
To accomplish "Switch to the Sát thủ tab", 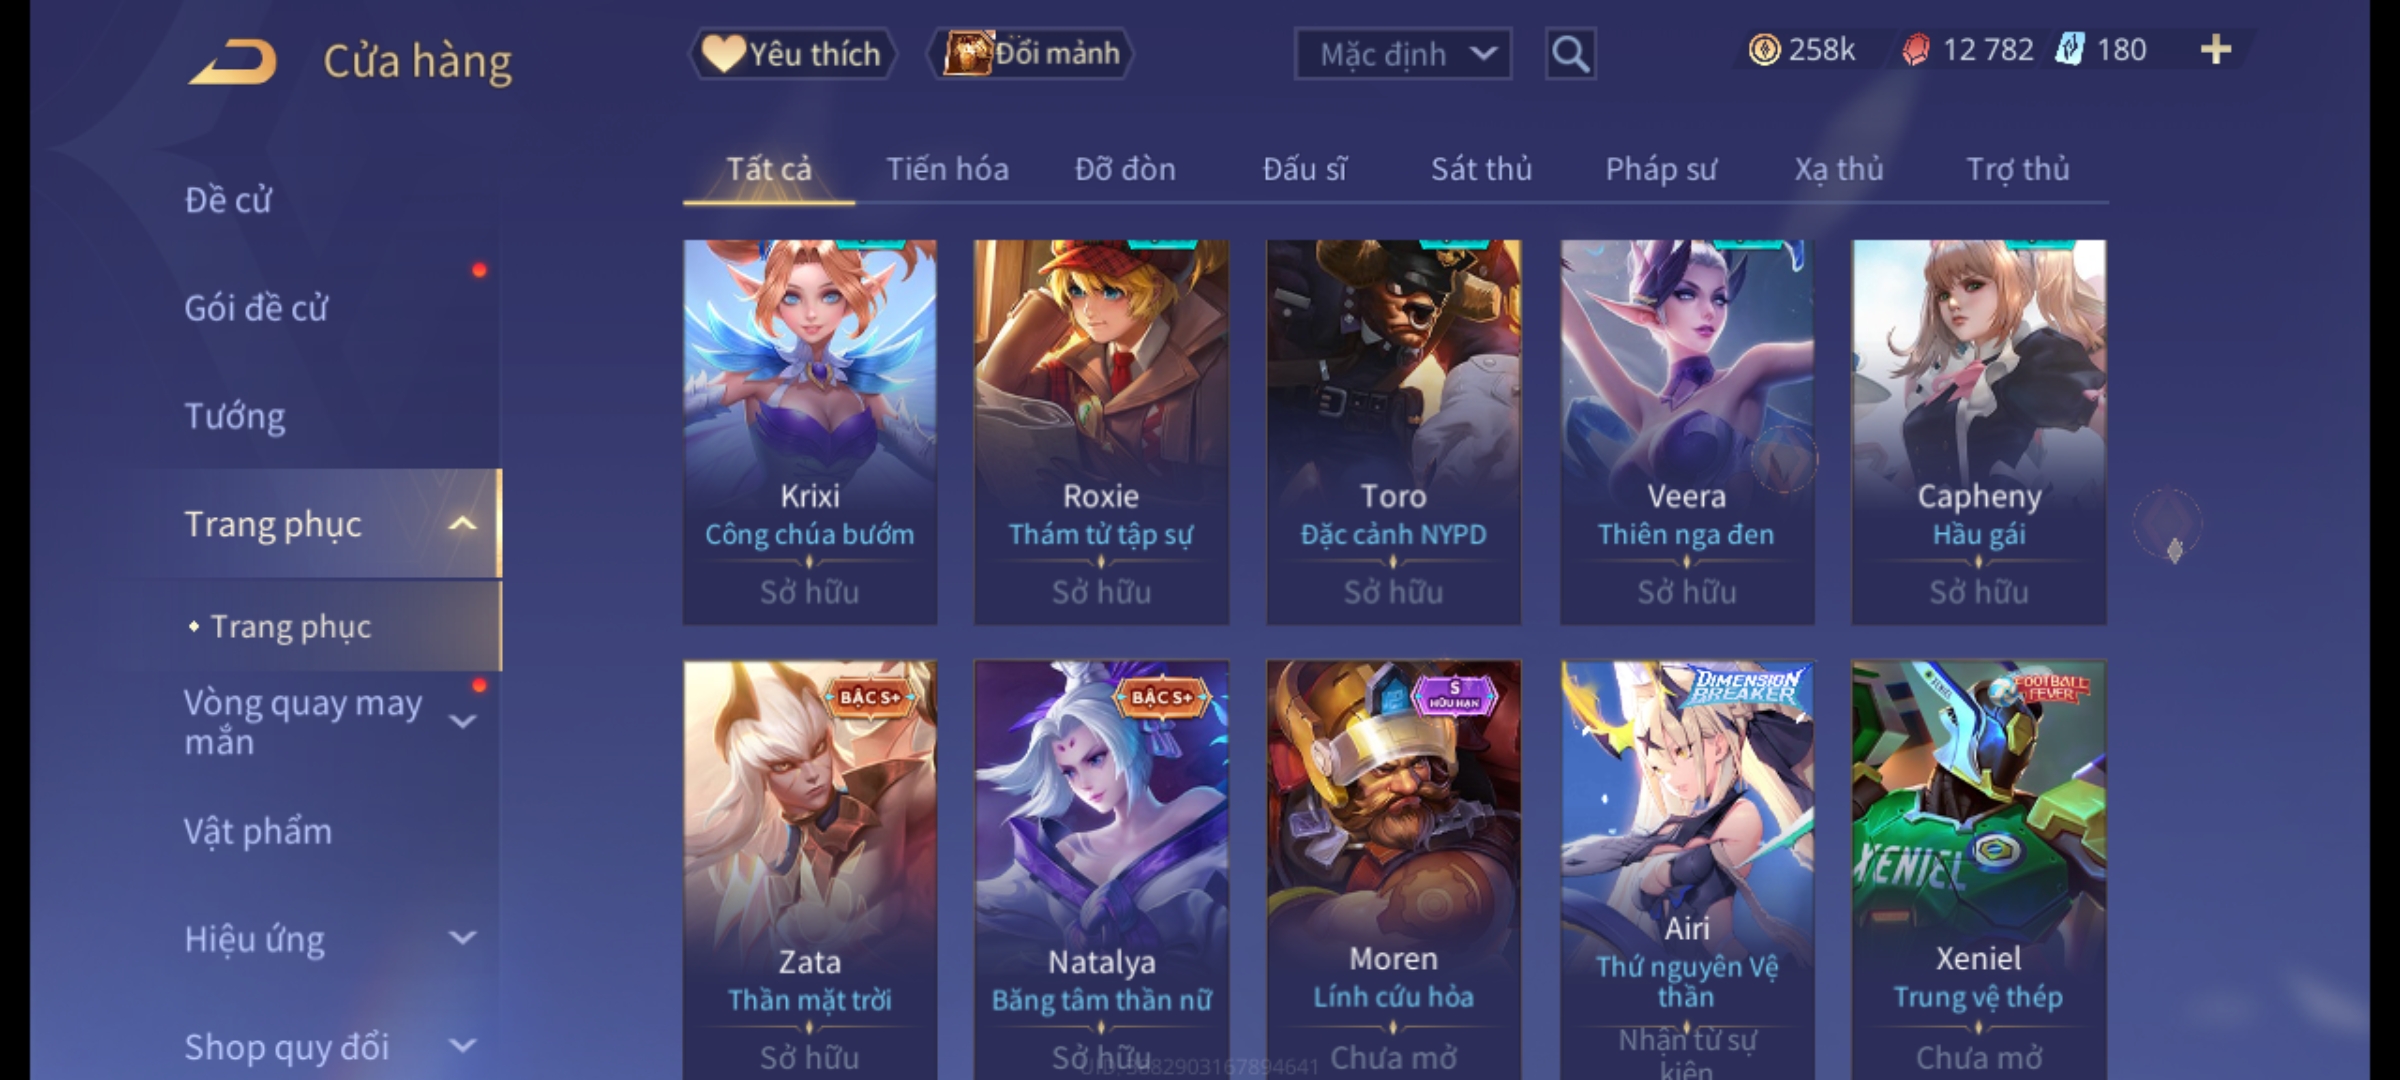I will tap(1481, 169).
